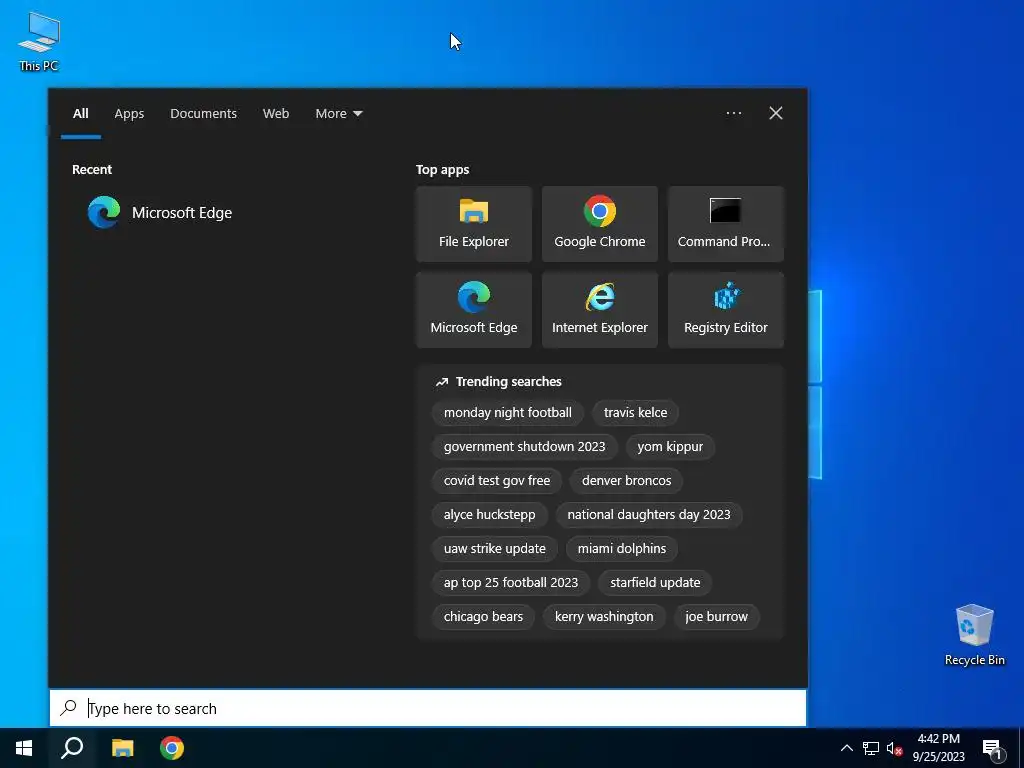1024x768 pixels.
Task: Search trending monday night football
Action: 507,413
